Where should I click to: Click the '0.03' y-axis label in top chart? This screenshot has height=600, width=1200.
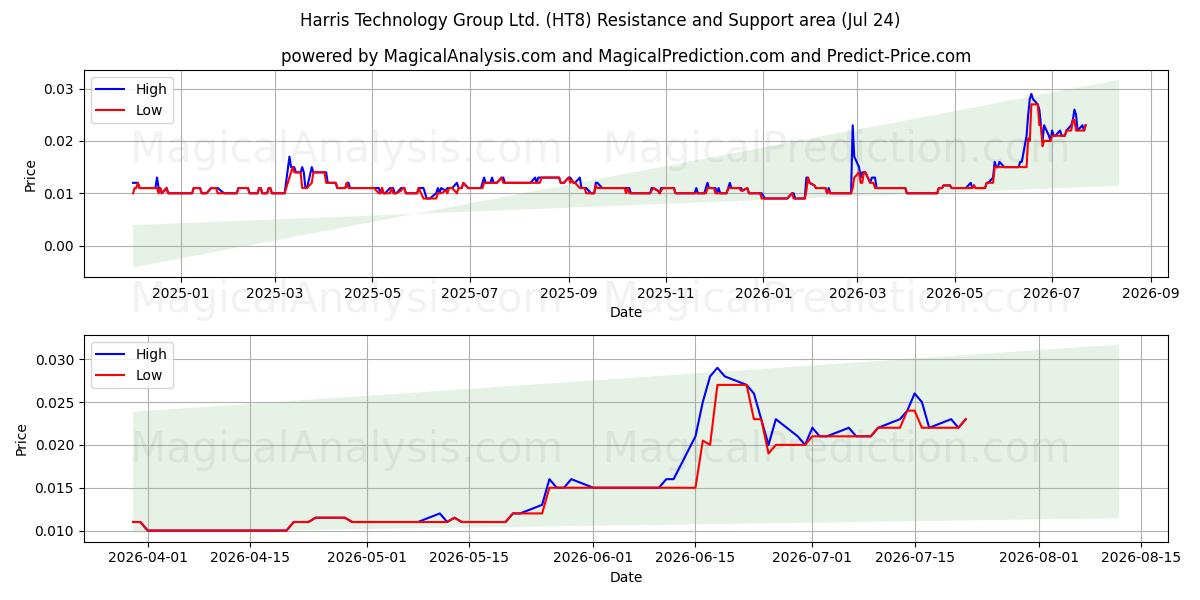[x=60, y=89]
